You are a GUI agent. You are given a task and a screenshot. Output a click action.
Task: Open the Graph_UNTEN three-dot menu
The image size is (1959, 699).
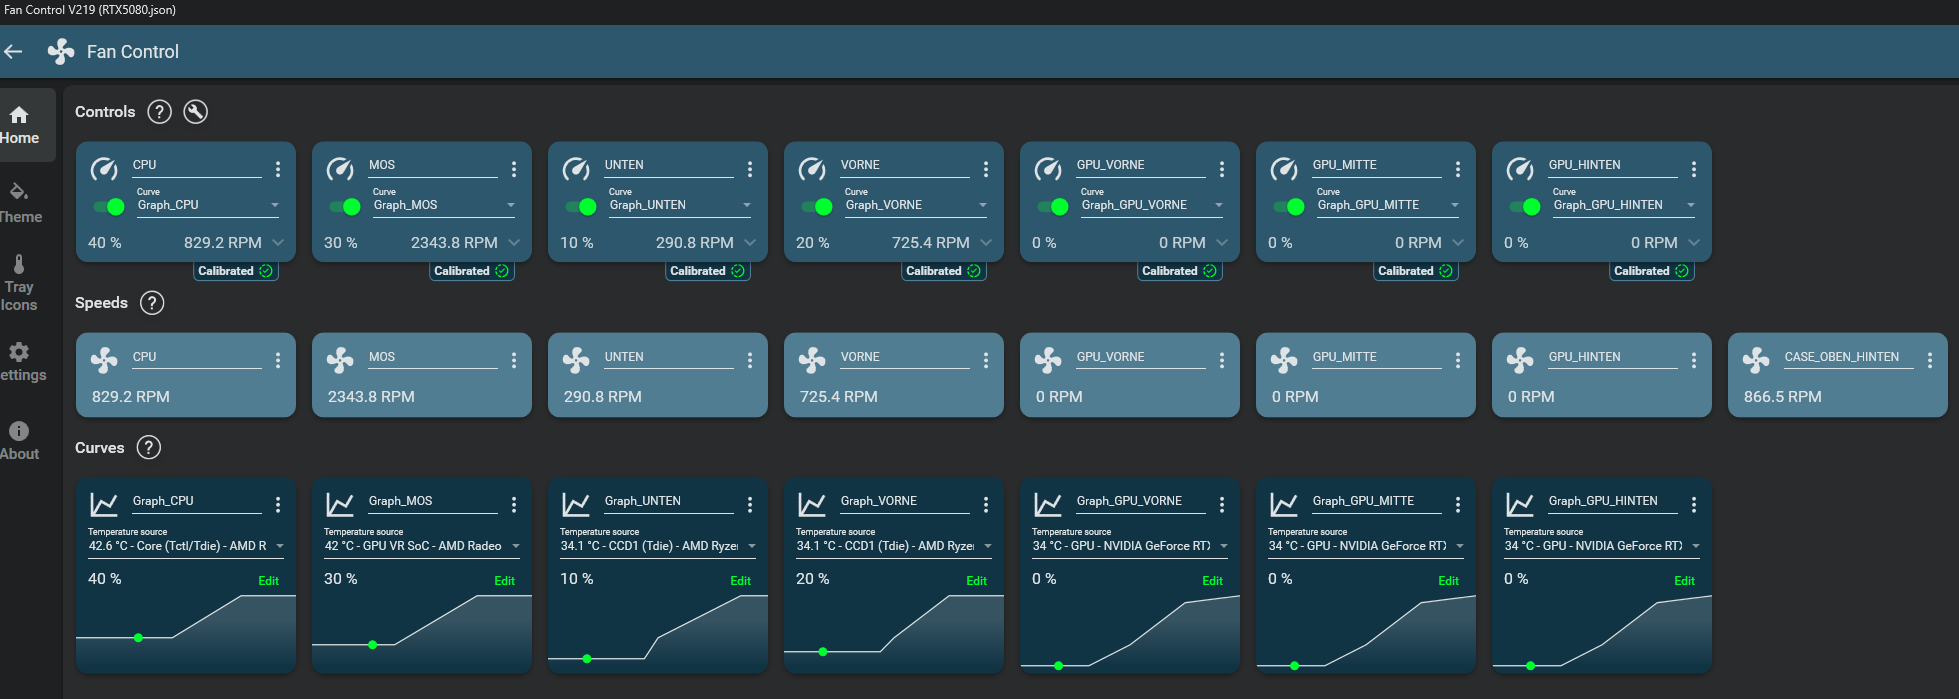(750, 505)
